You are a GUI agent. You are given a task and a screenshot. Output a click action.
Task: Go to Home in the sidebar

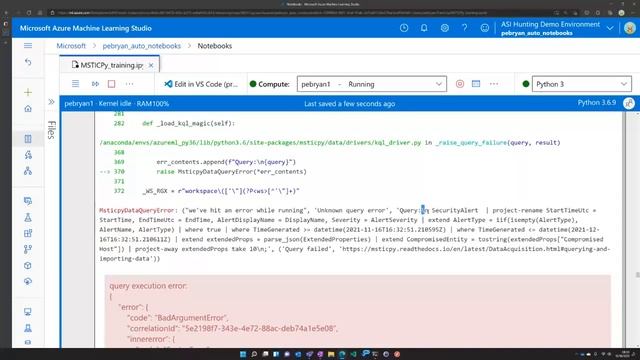pyautogui.click(x=28, y=109)
